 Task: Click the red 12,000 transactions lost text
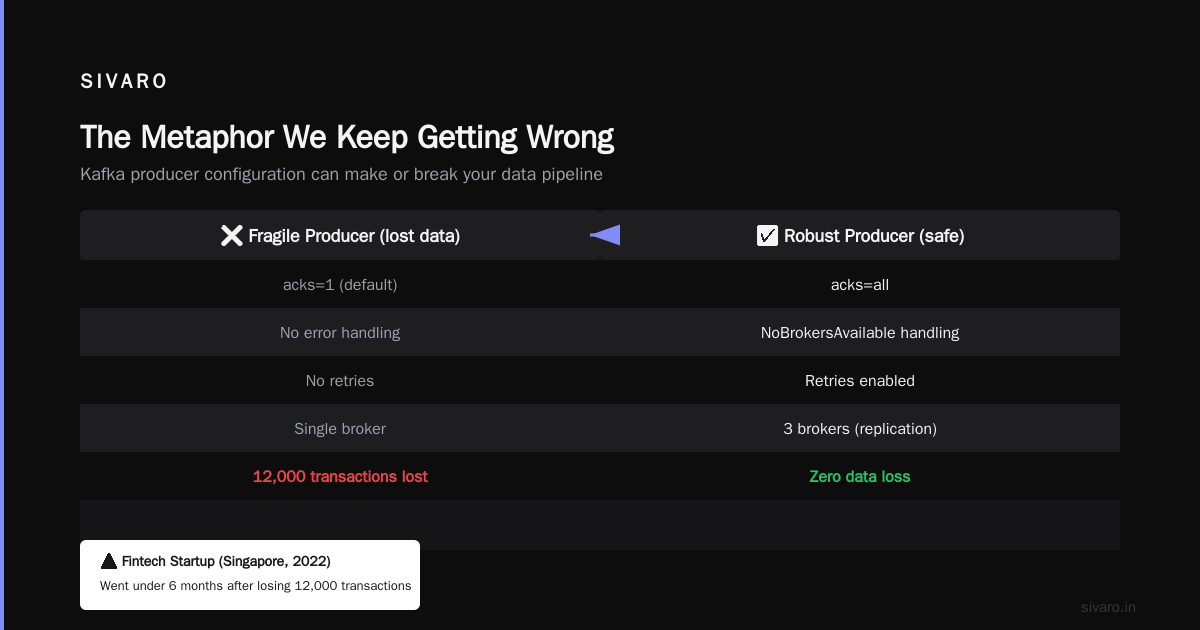click(x=340, y=477)
